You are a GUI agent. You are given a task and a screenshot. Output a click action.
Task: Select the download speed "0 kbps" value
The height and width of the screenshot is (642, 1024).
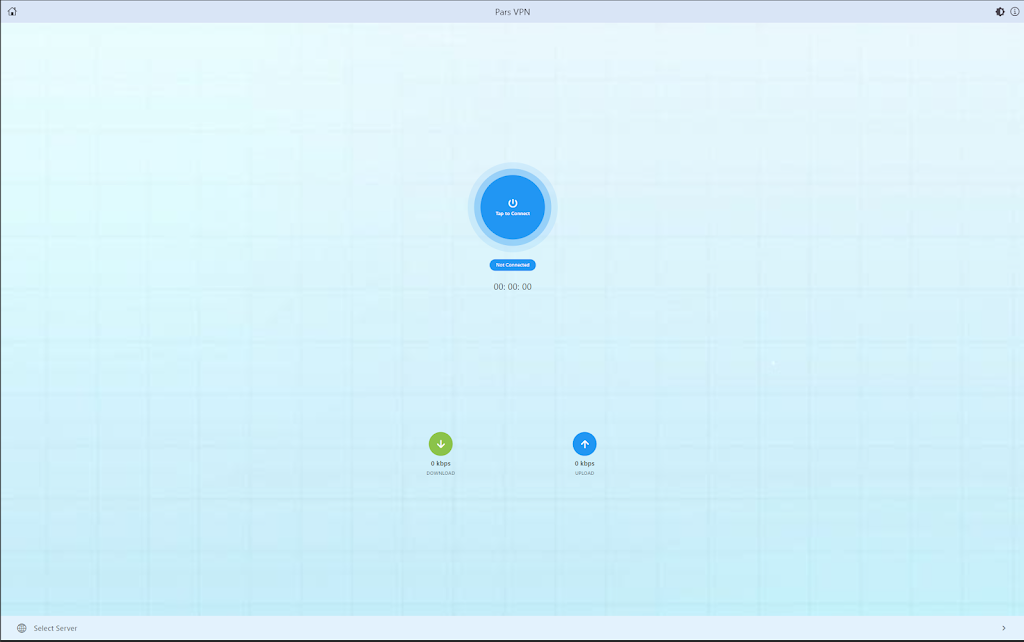click(440, 464)
